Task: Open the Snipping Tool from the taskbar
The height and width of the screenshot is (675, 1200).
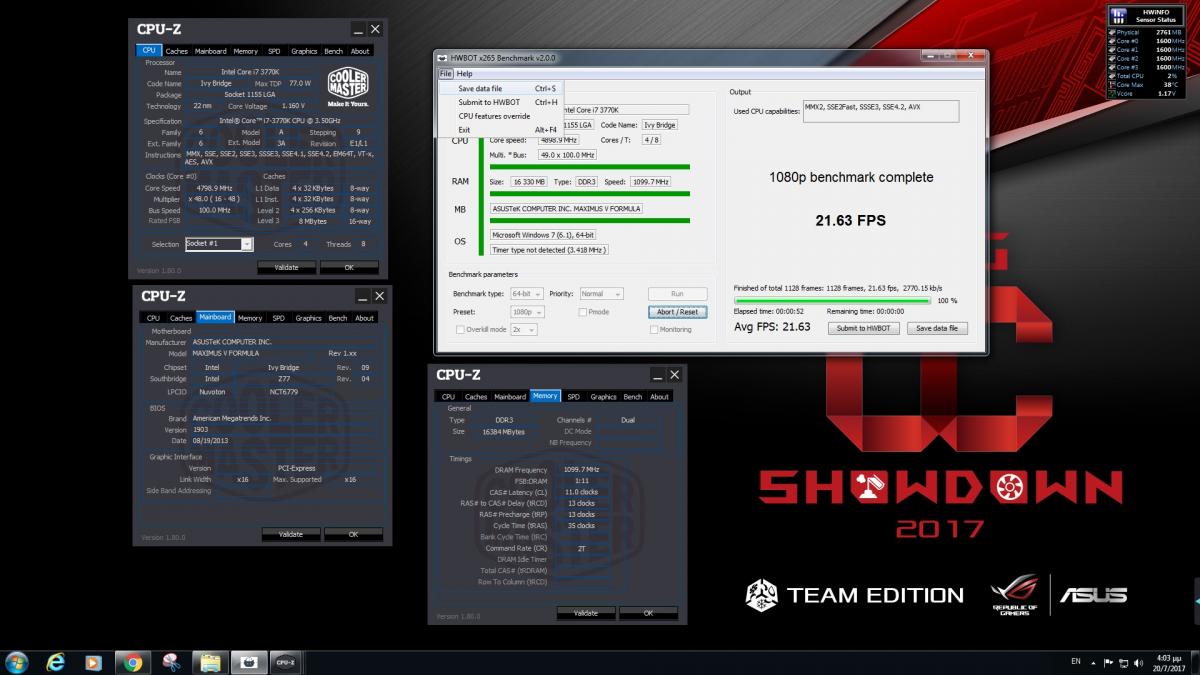Action: (171, 661)
